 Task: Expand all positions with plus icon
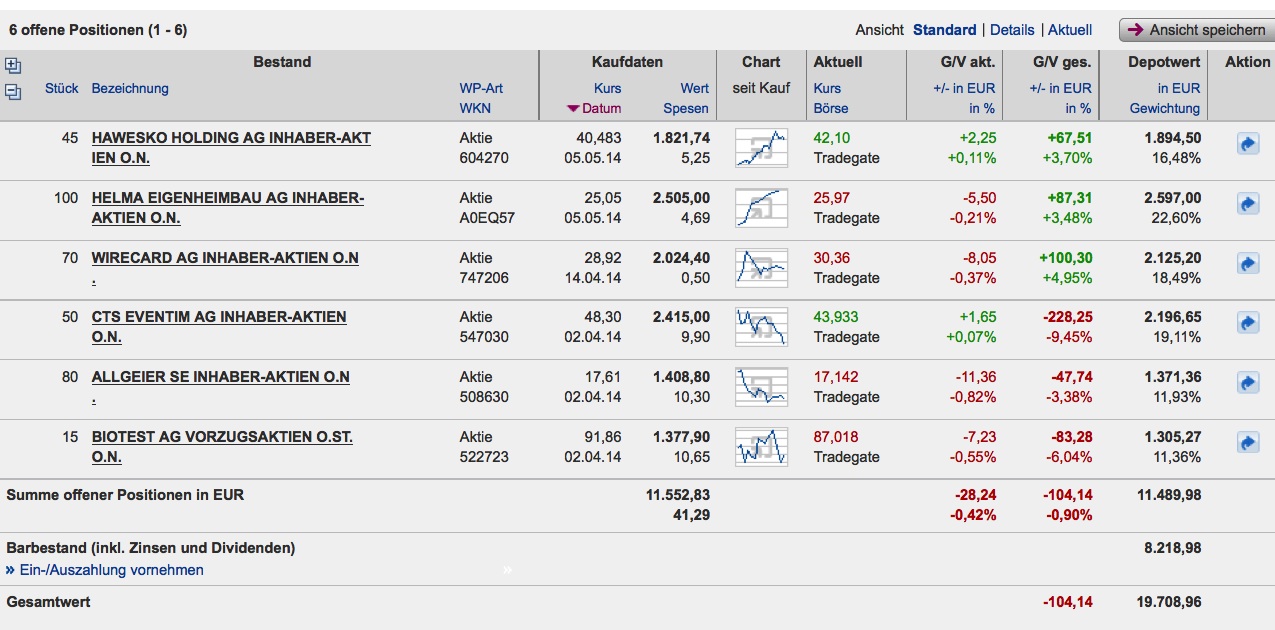point(13,67)
